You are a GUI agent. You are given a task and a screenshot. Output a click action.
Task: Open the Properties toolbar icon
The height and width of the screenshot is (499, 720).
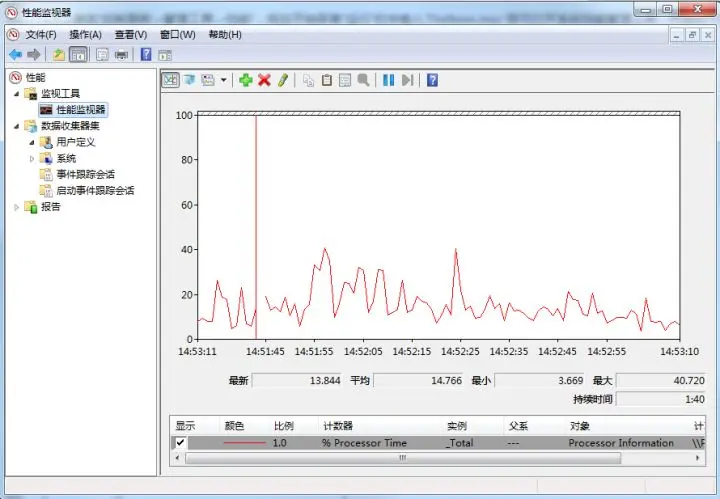102,55
